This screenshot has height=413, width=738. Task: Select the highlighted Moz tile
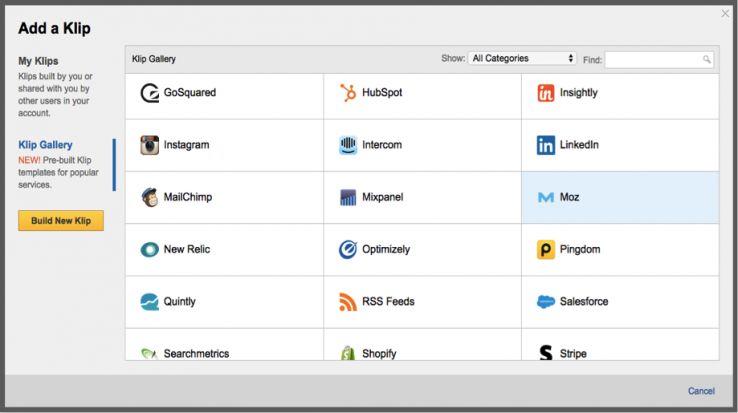(x=620, y=197)
